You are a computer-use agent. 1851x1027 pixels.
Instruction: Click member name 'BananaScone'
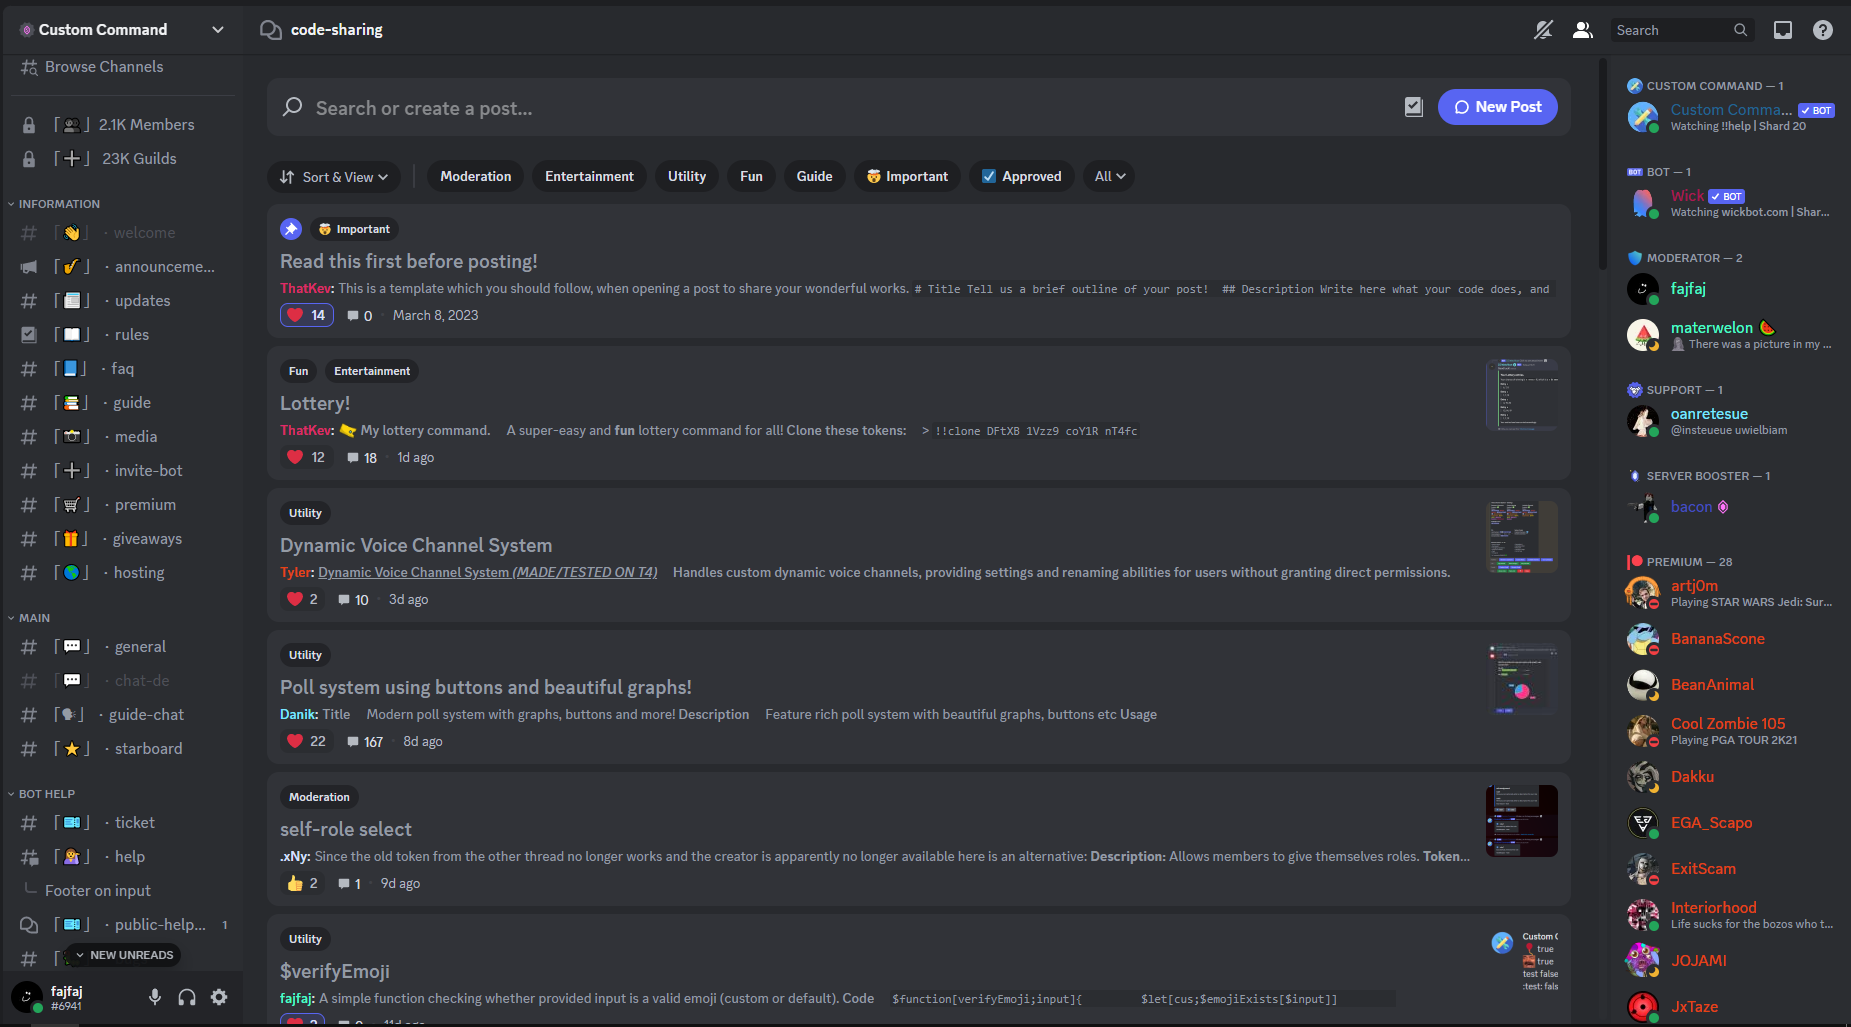[x=1717, y=639]
